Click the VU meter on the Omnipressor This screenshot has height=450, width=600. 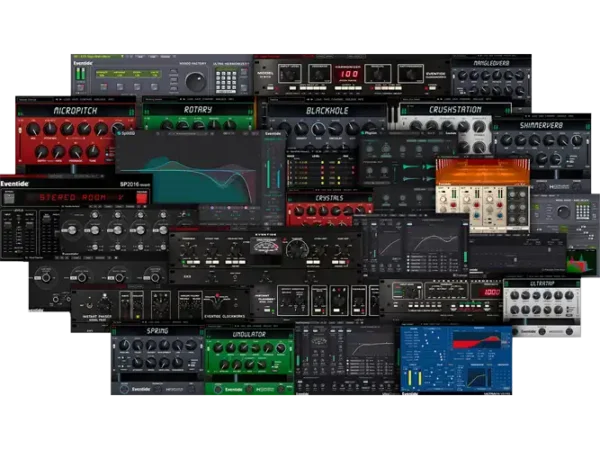tap(264, 248)
